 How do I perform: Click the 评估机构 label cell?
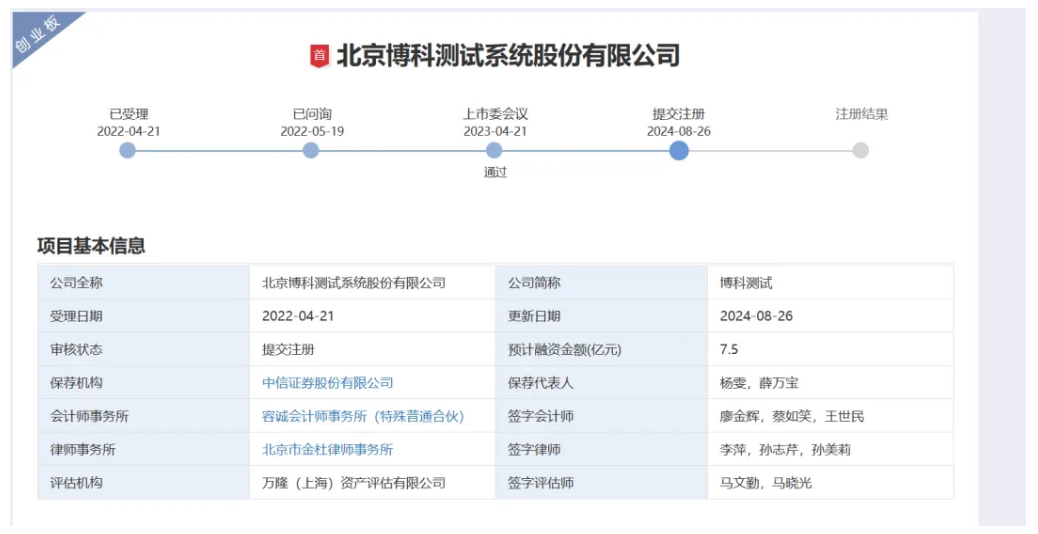[144, 482]
